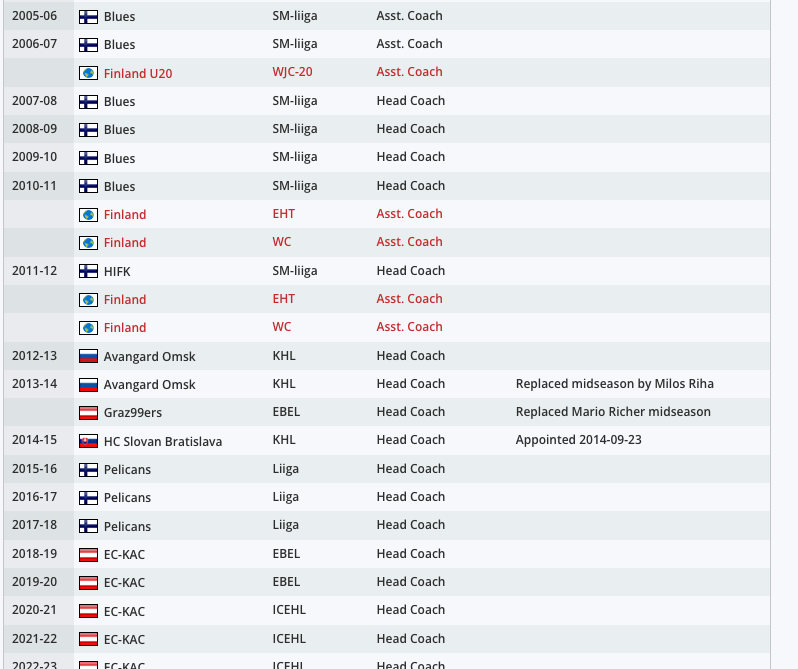Click the EBEL league link for Graz99ers
798x669 pixels.
286,412
